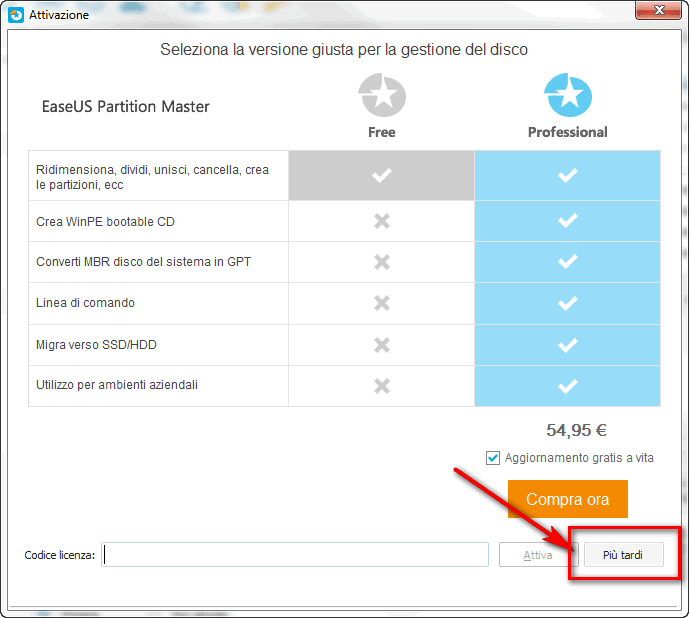This screenshot has height=618, width=689.
Task: Click Free X mark for Migra verso SSD/HDD
Action: pyautogui.click(x=382, y=345)
